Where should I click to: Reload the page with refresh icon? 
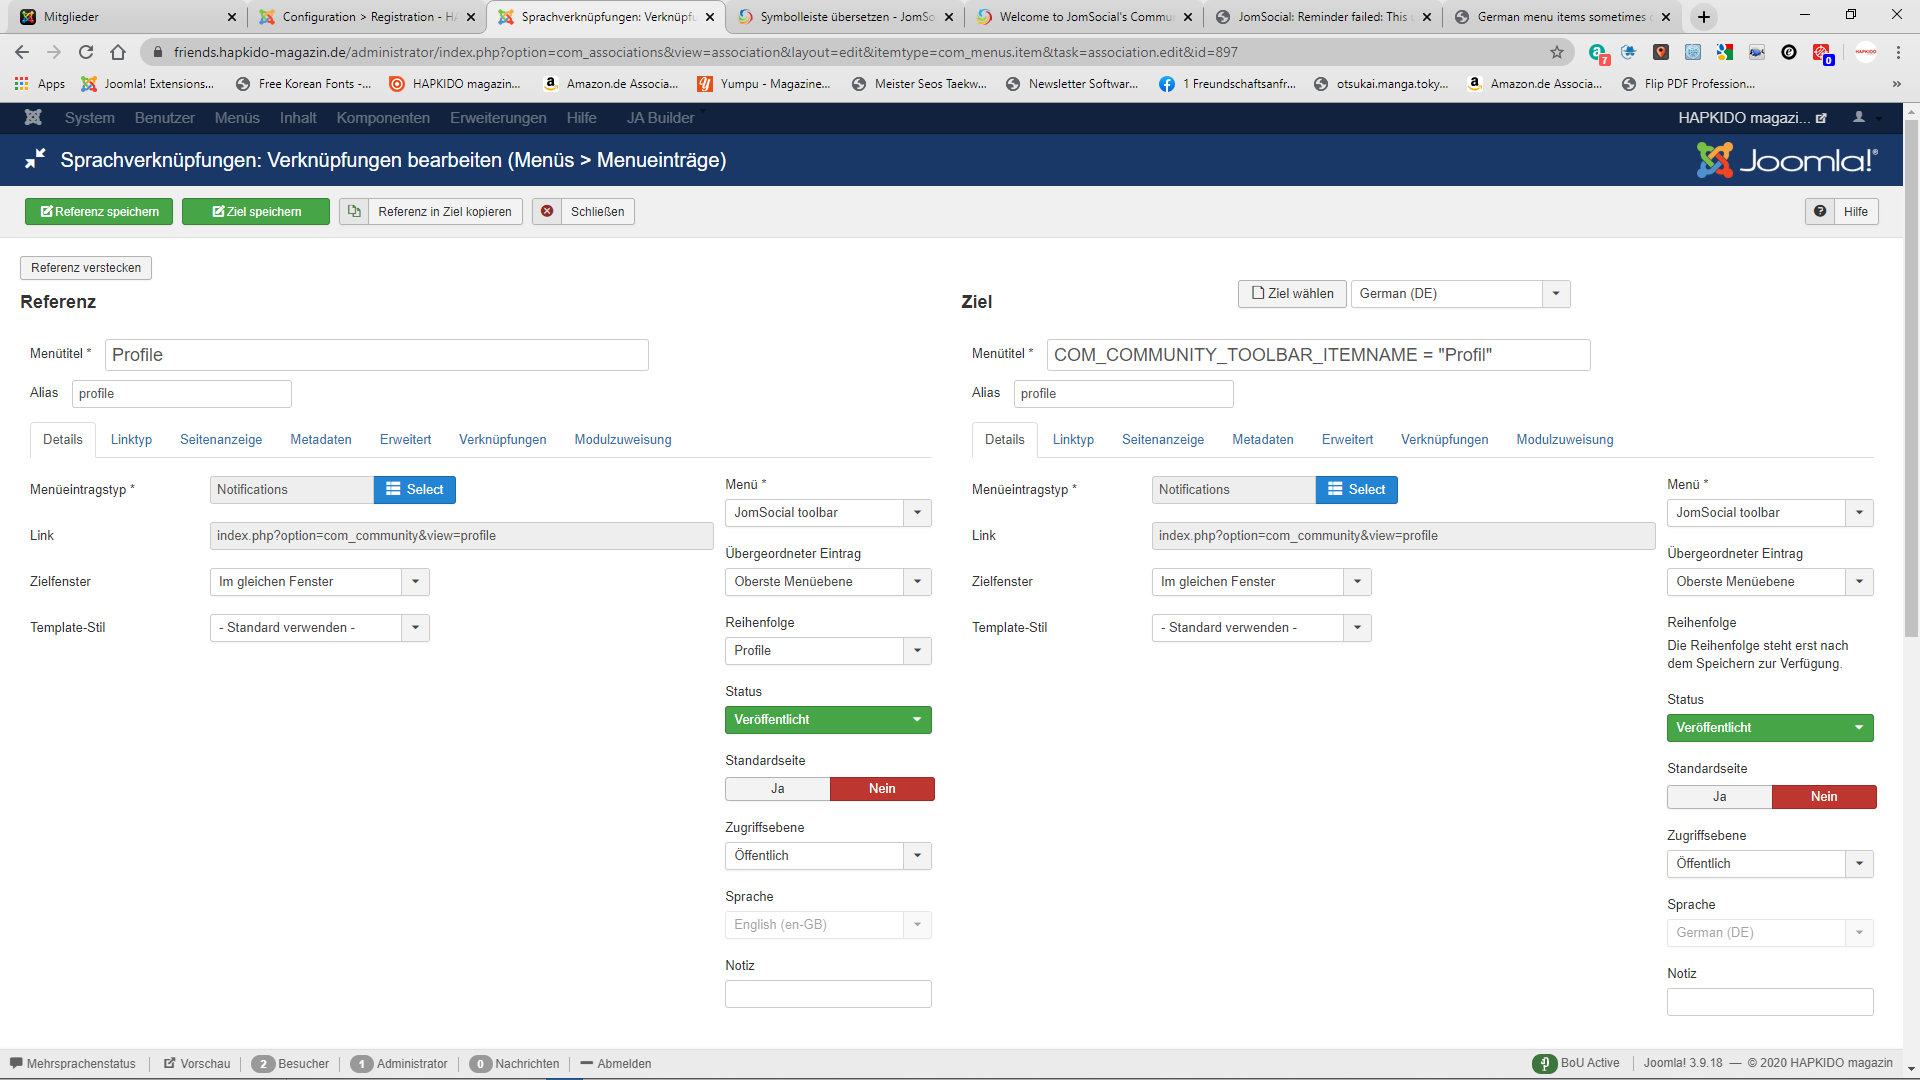86,52
